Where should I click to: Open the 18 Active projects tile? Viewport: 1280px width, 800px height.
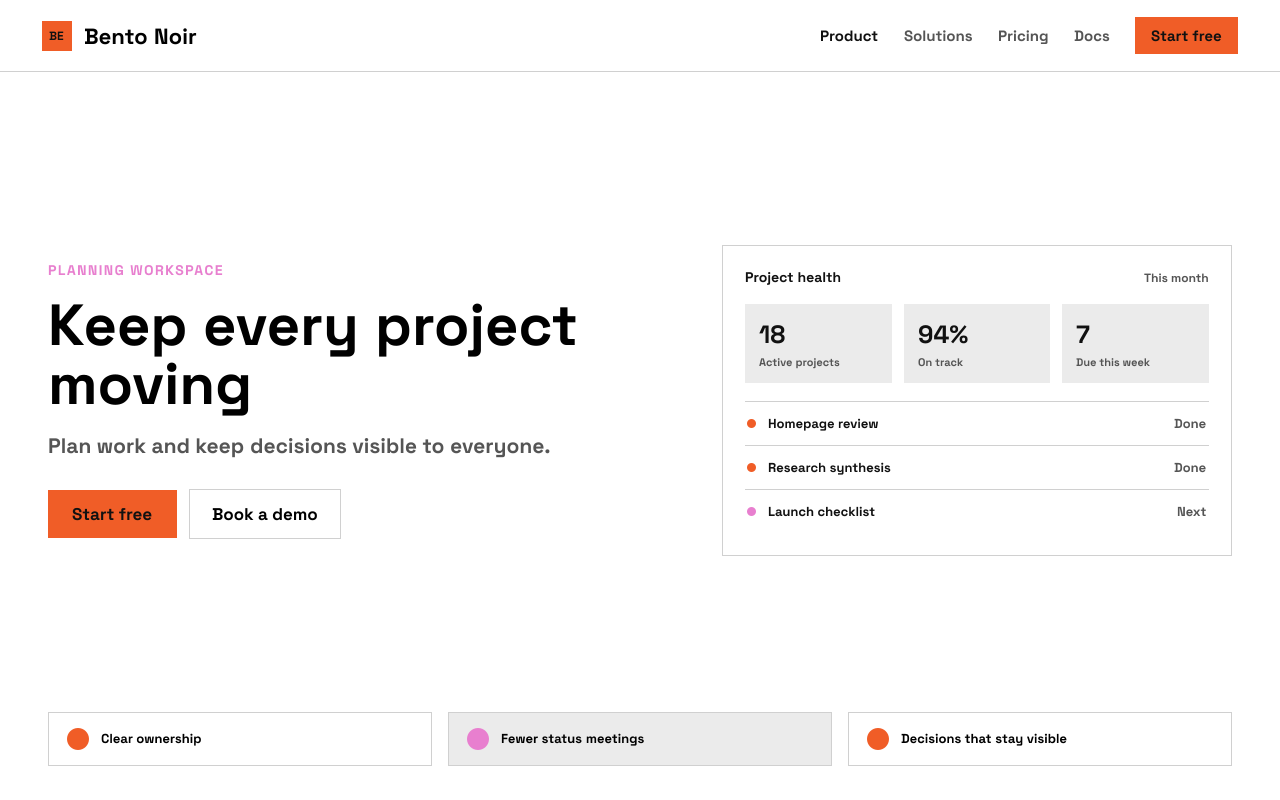click(818, 343)
